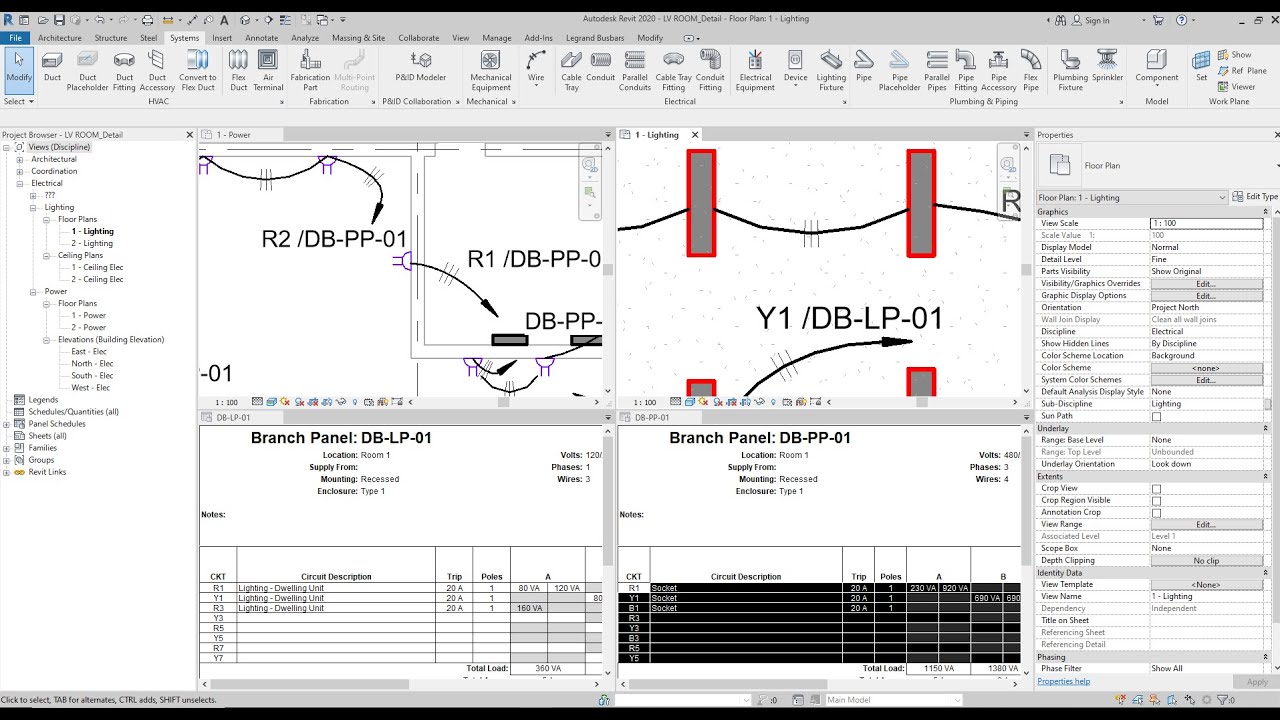This screenshot has height=720, width=1280.
Task: Select the Pipe Placeholder tool
Action: click(899, 70)
